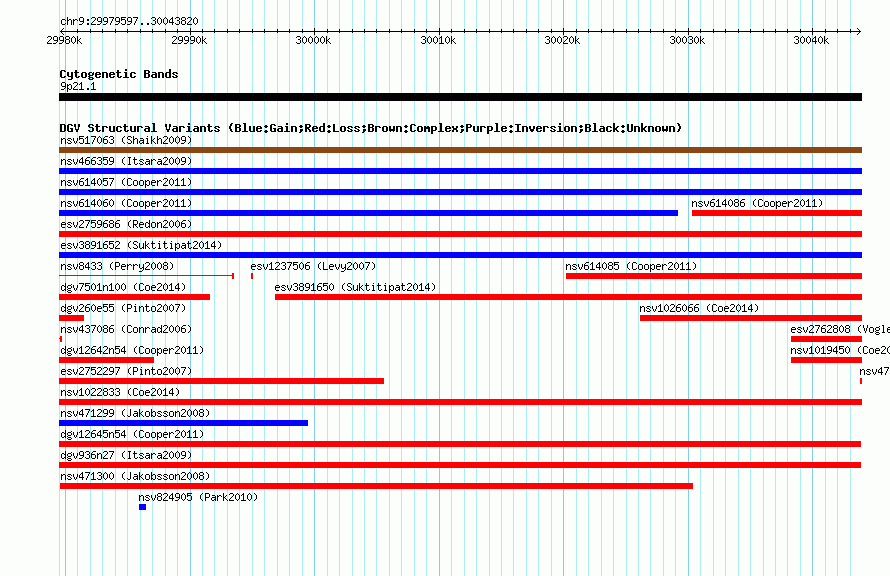Click the dgv936n27 (Itsara2009) red bar
The width and height of the screenshot is (890, 576).
[460, 465]
